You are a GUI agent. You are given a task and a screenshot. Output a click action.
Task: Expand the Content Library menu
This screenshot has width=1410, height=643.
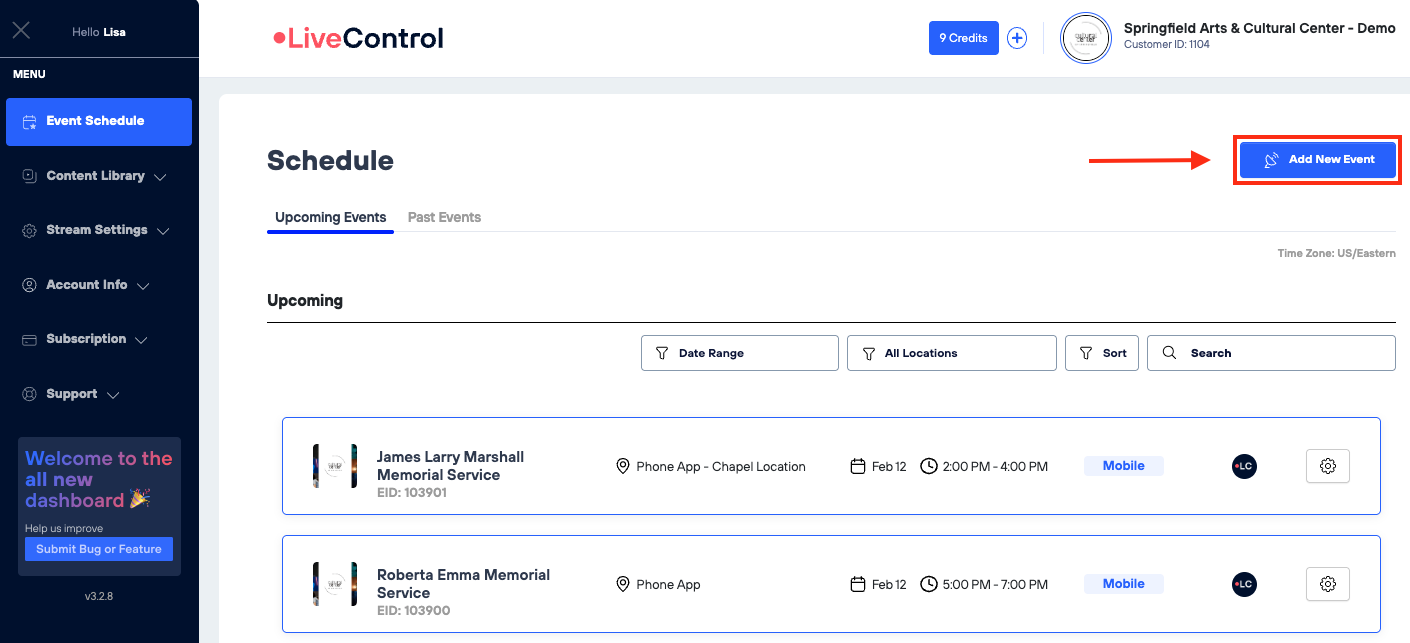point(95,176)
